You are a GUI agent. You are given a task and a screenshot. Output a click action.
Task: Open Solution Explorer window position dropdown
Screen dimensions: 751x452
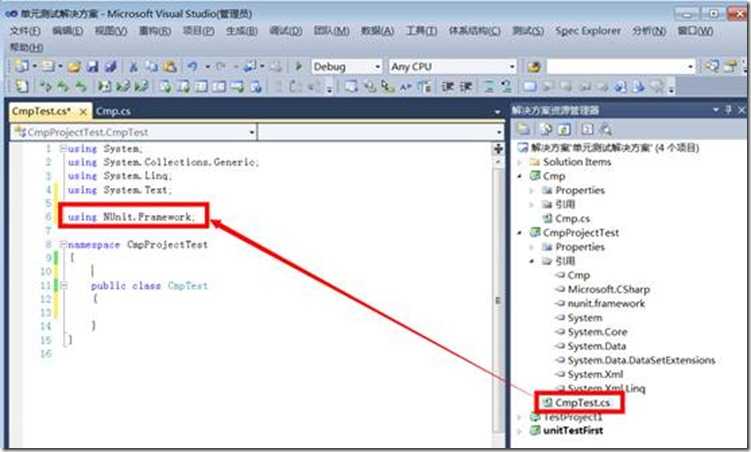coord(716,110)
